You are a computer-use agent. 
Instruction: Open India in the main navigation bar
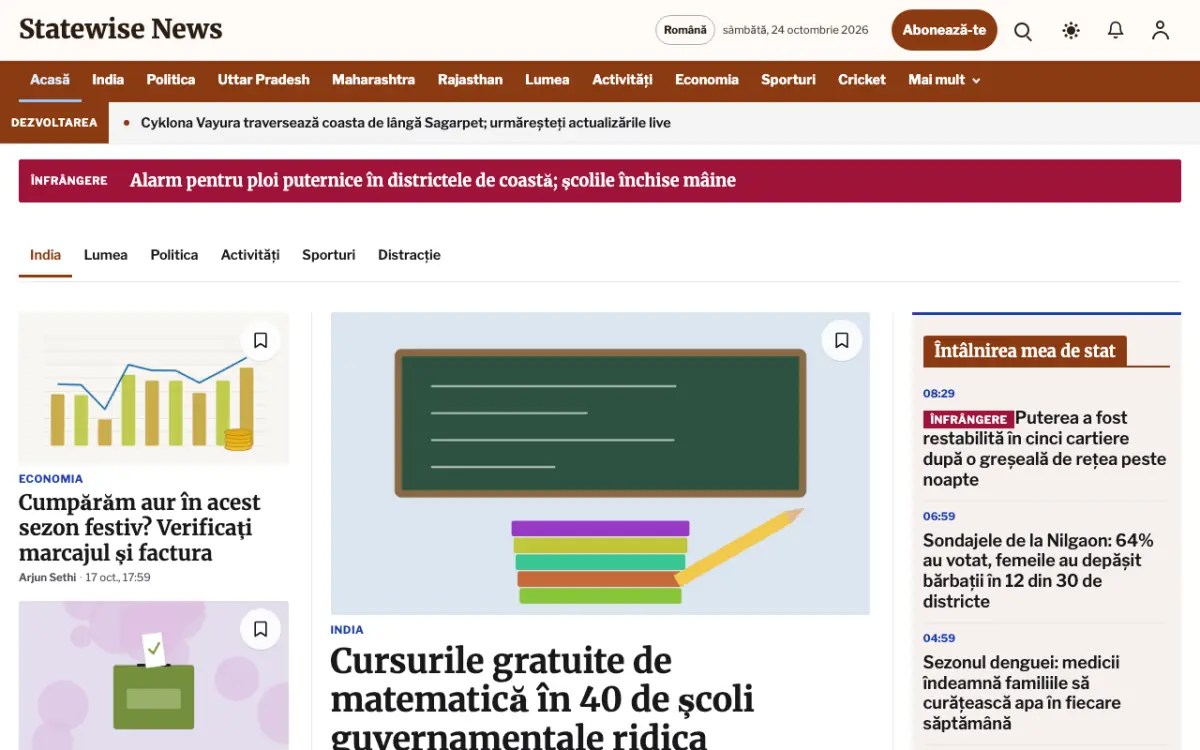pyautogui.click(x=108, y=80)
